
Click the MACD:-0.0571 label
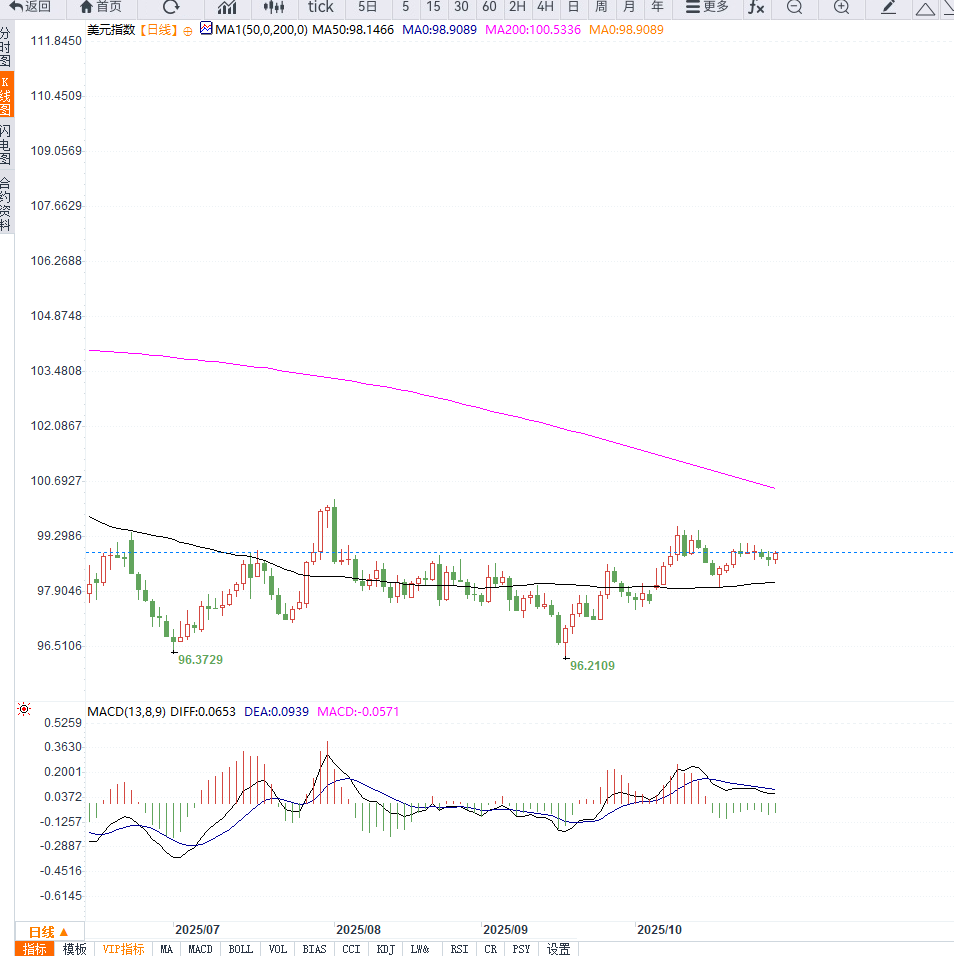(x=358, y=712)
